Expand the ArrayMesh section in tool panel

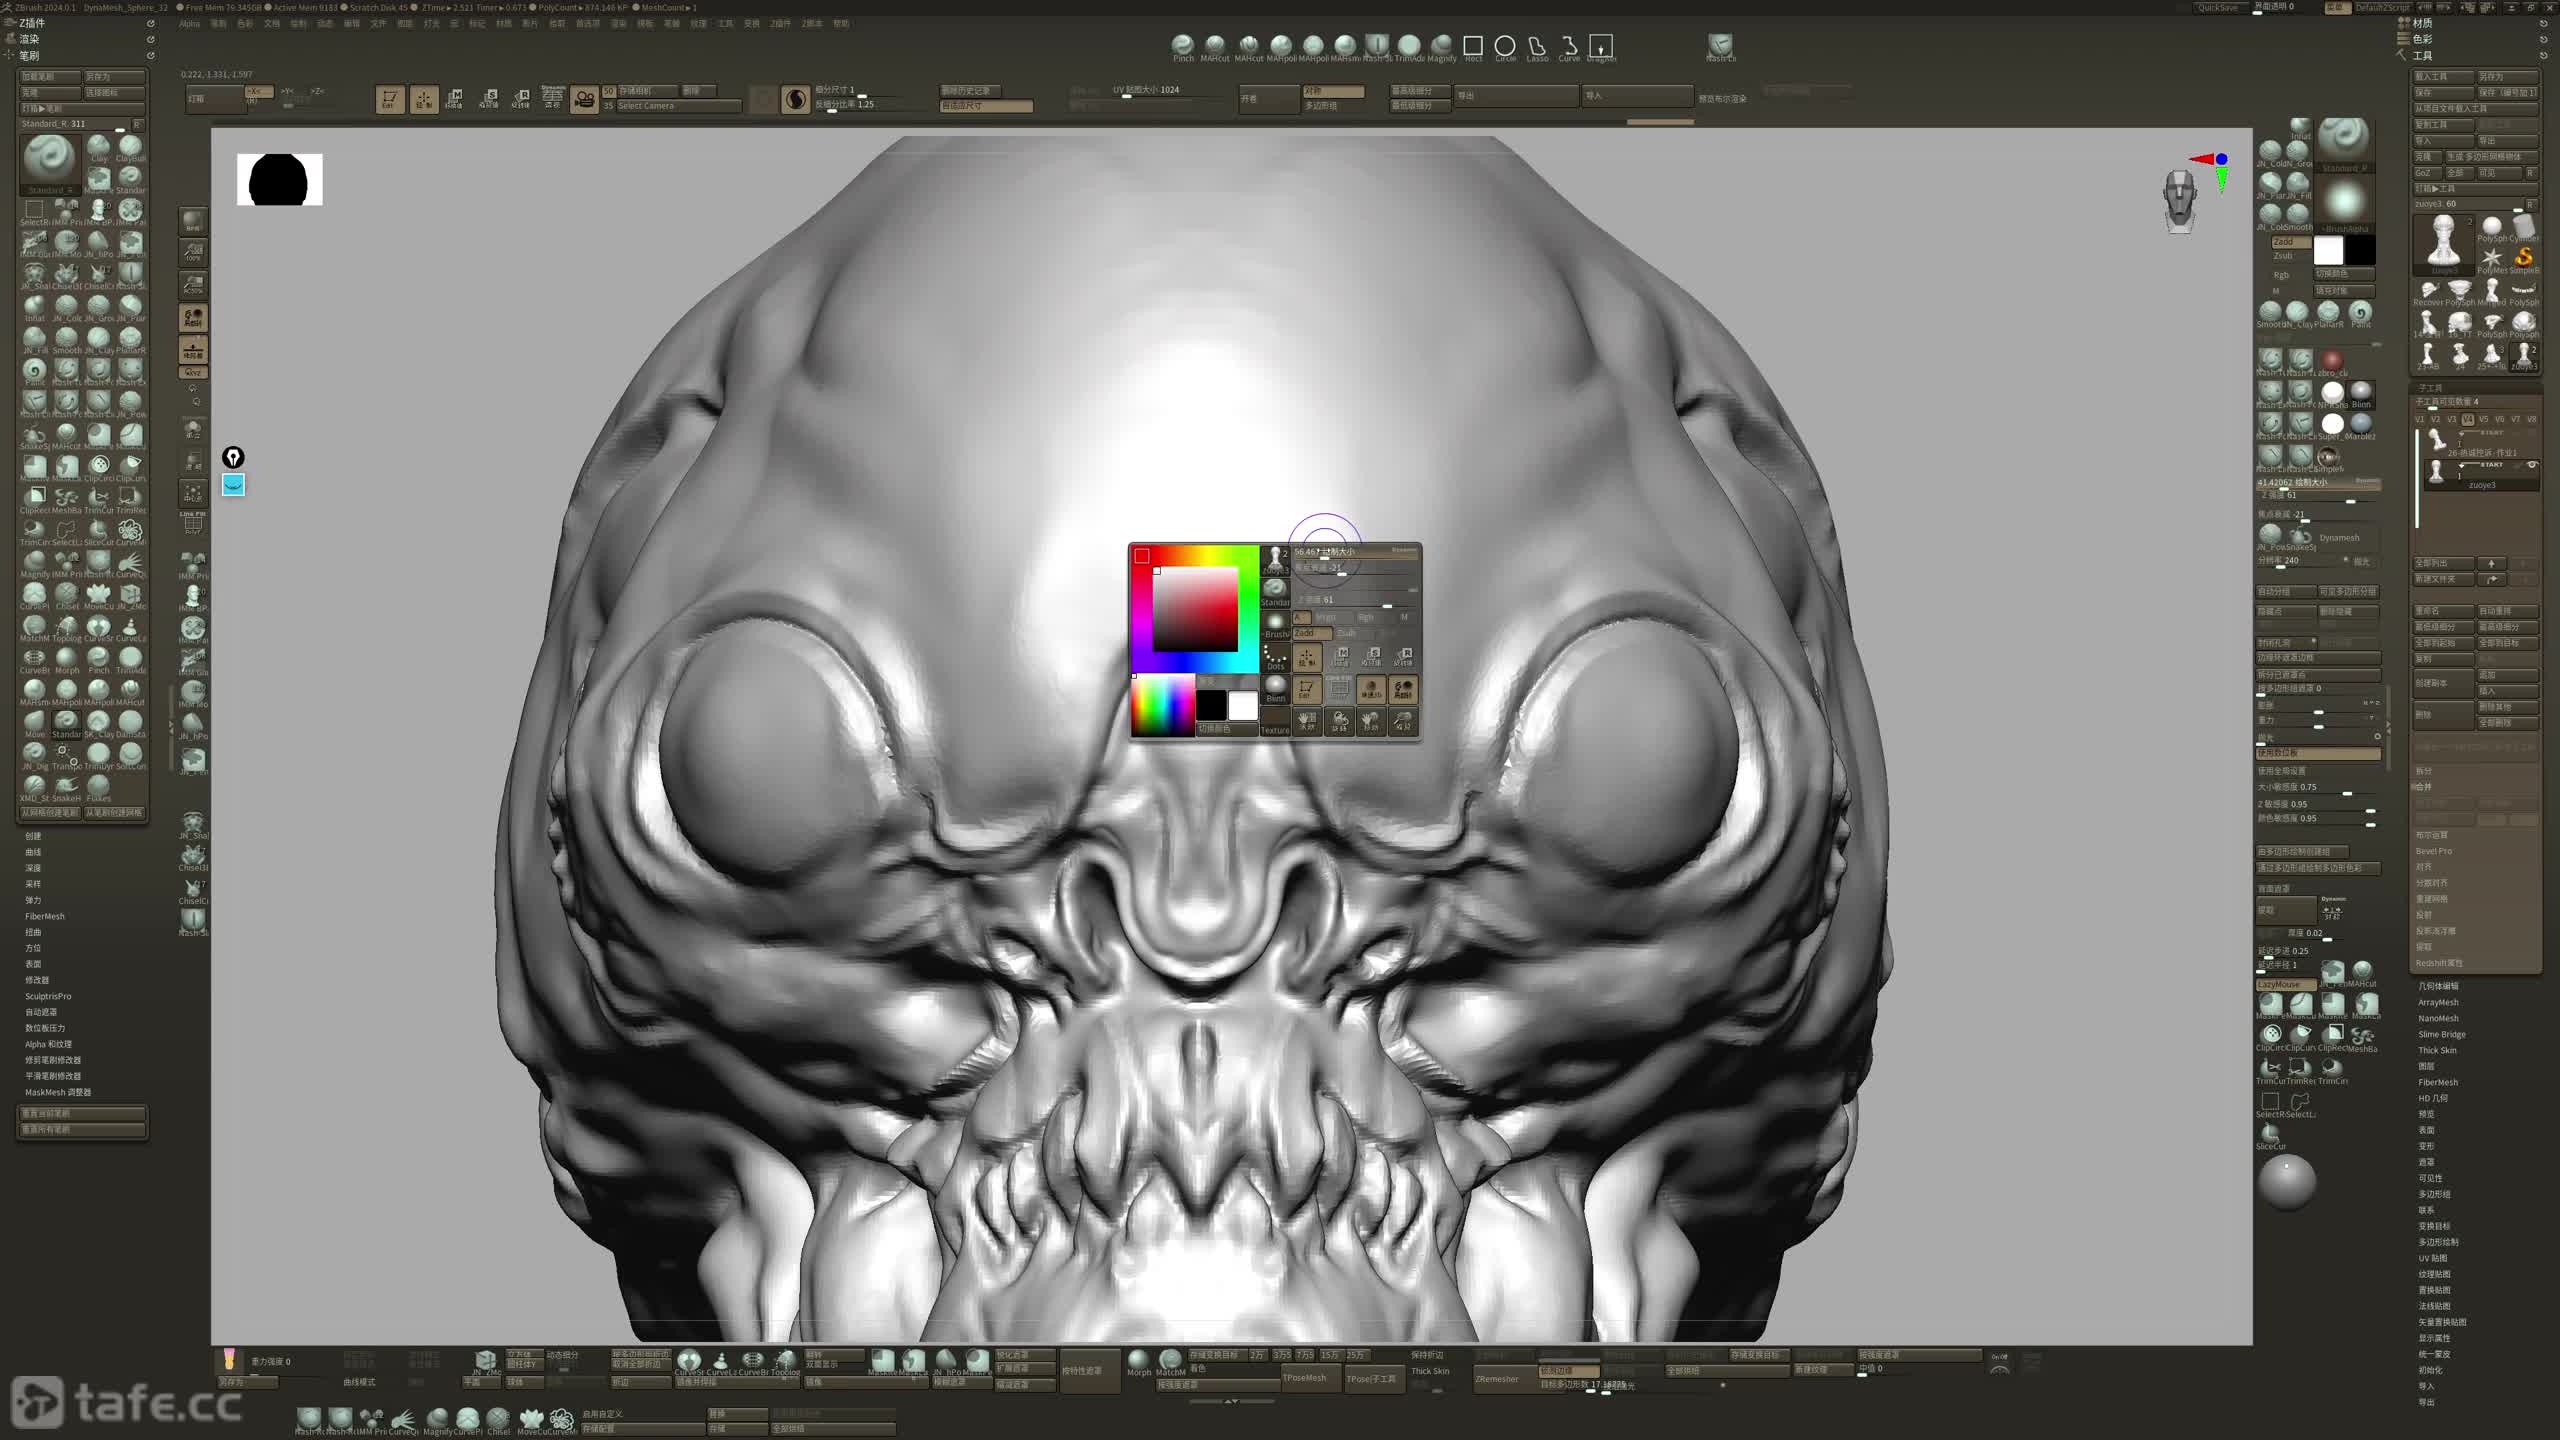[2438, 1002]
